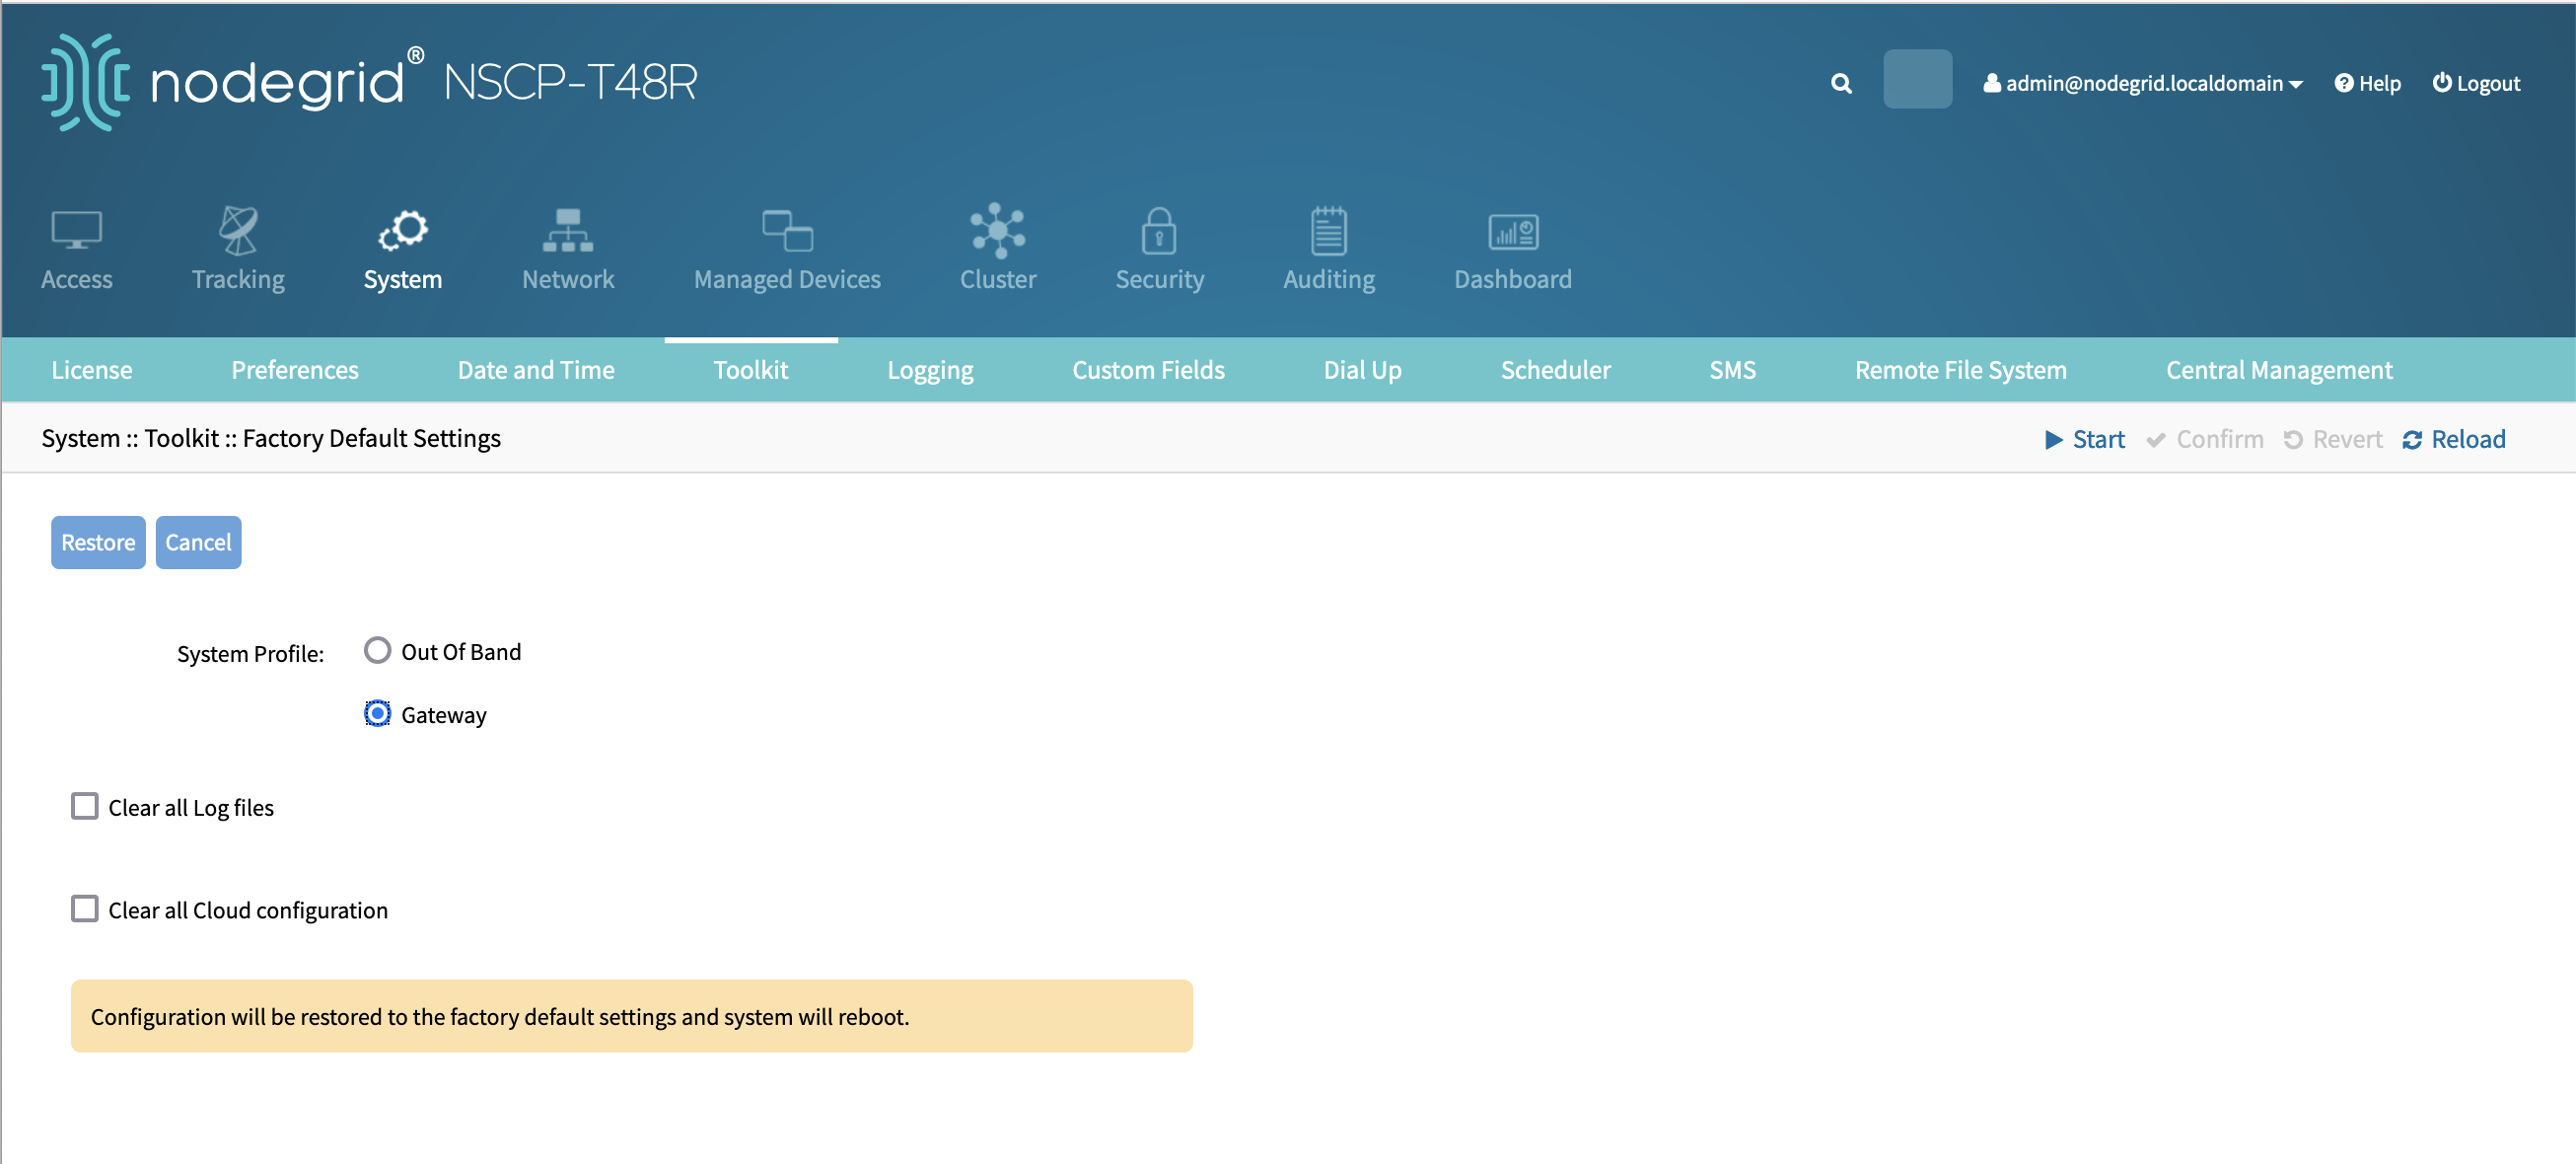Select the Gateway radio option
The width and height of the screenshot is (2576, 1164).
[x=377, y=713]
